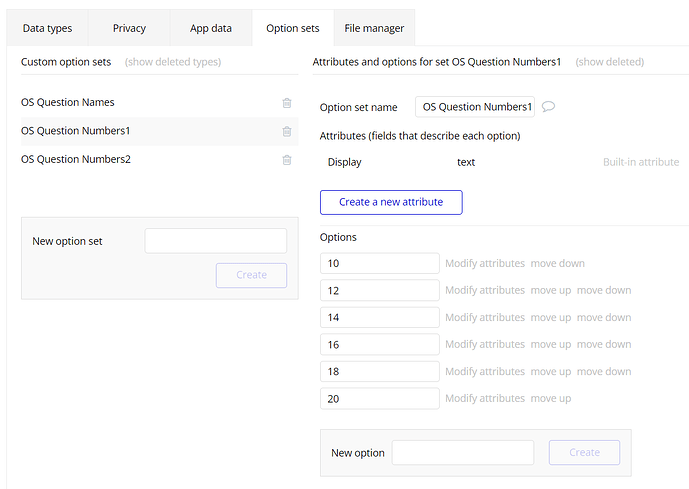Open the File manager tab
689x489 pixels.
pyautogui.click(x=374, y=28)
